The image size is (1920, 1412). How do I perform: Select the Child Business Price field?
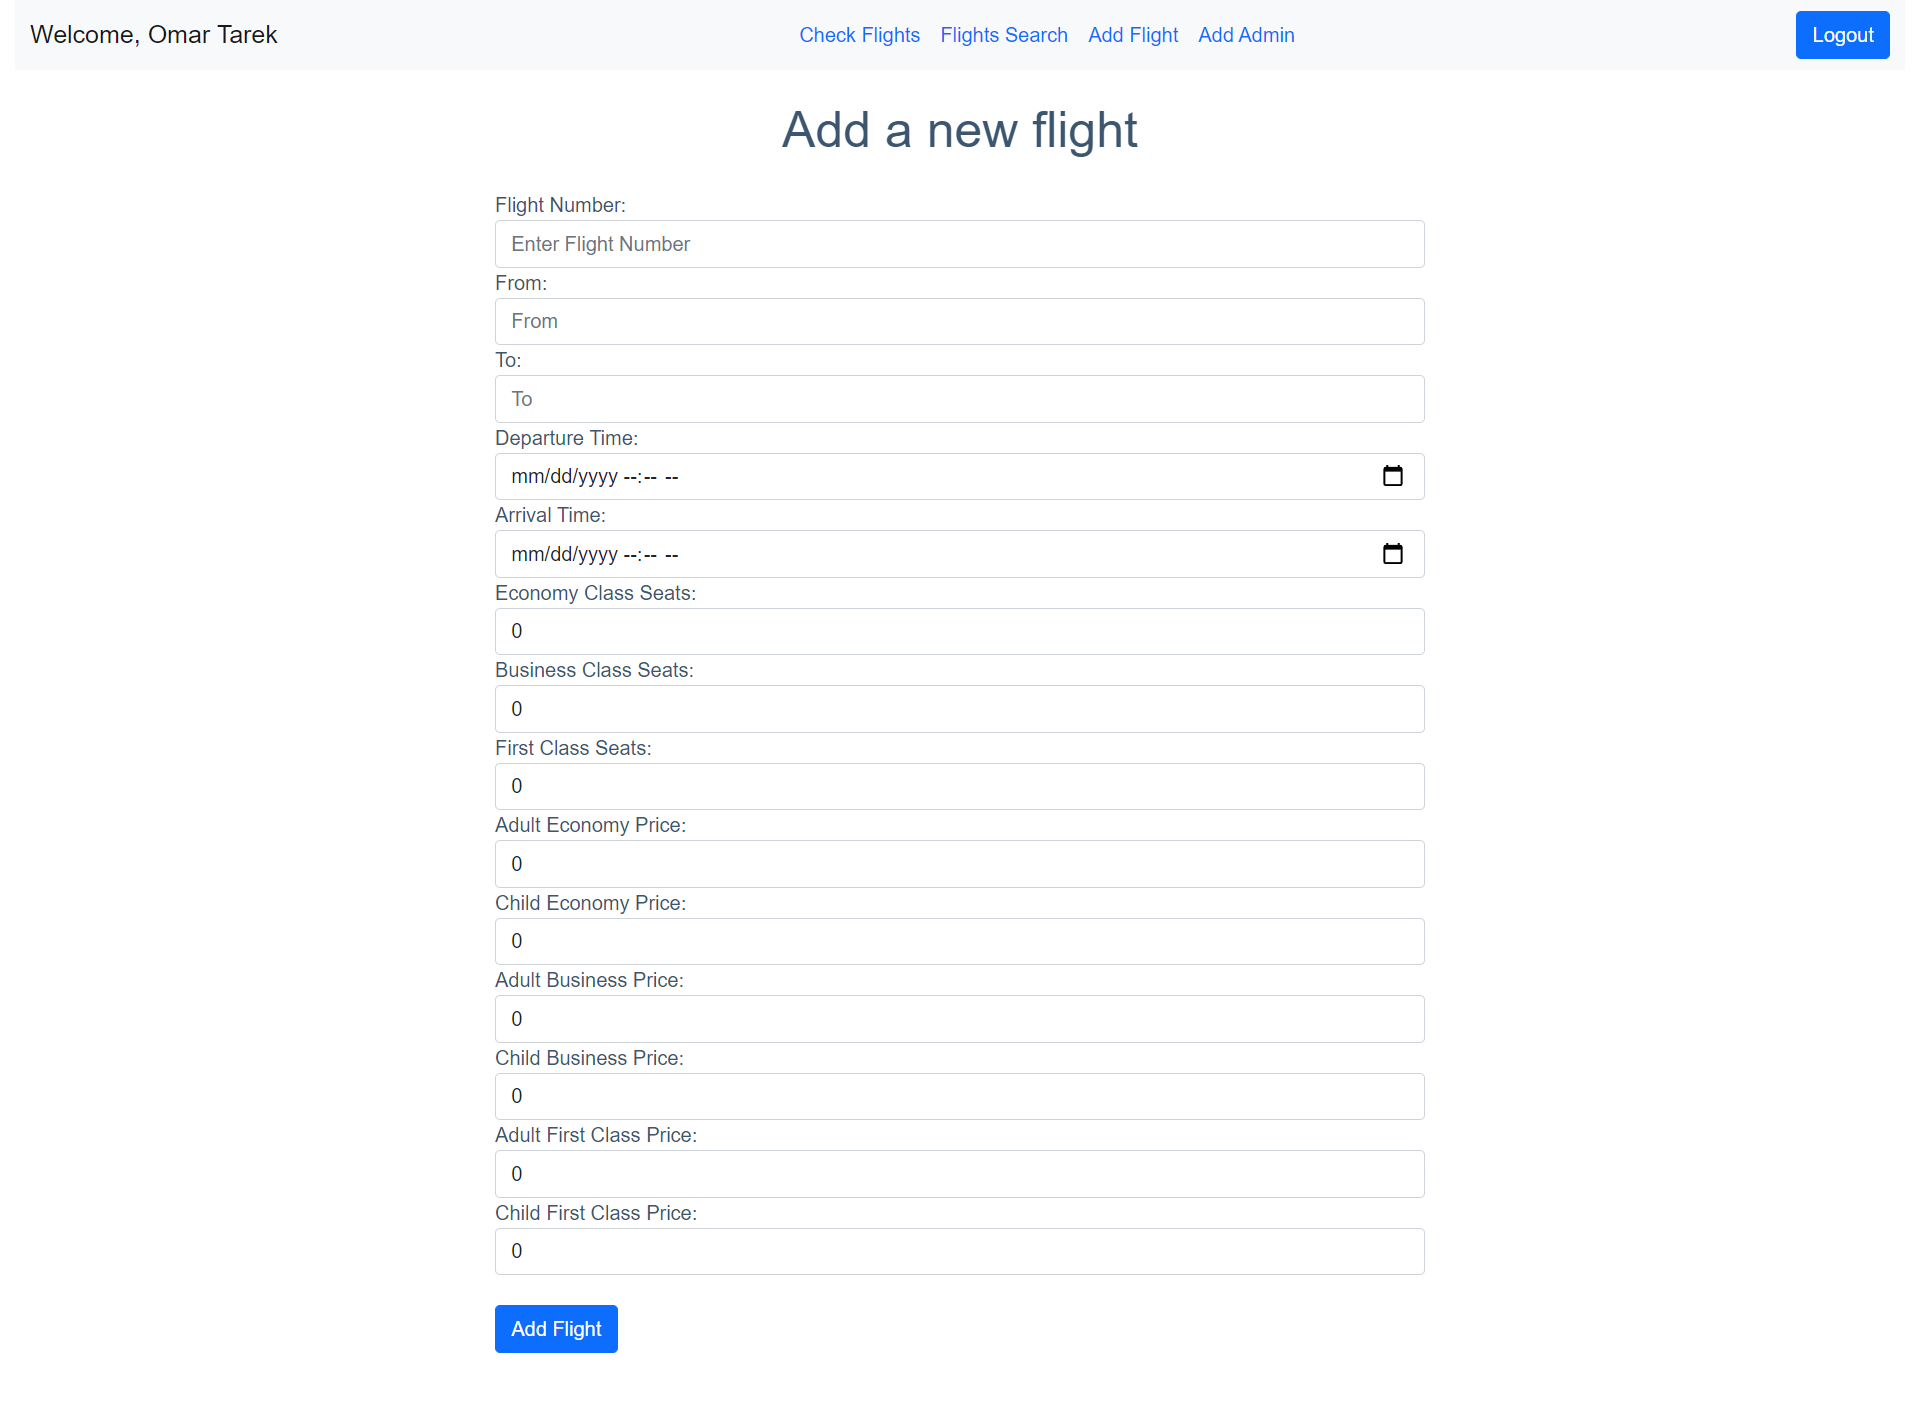tap(960, 1096)
